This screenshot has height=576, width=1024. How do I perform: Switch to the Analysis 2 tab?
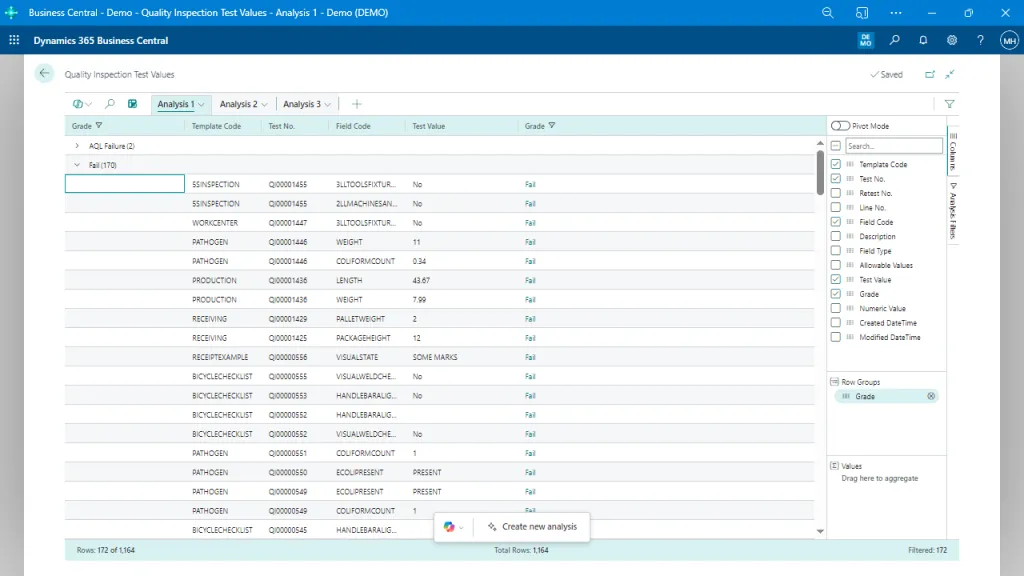pyautogui.click(x=238, y=104)
